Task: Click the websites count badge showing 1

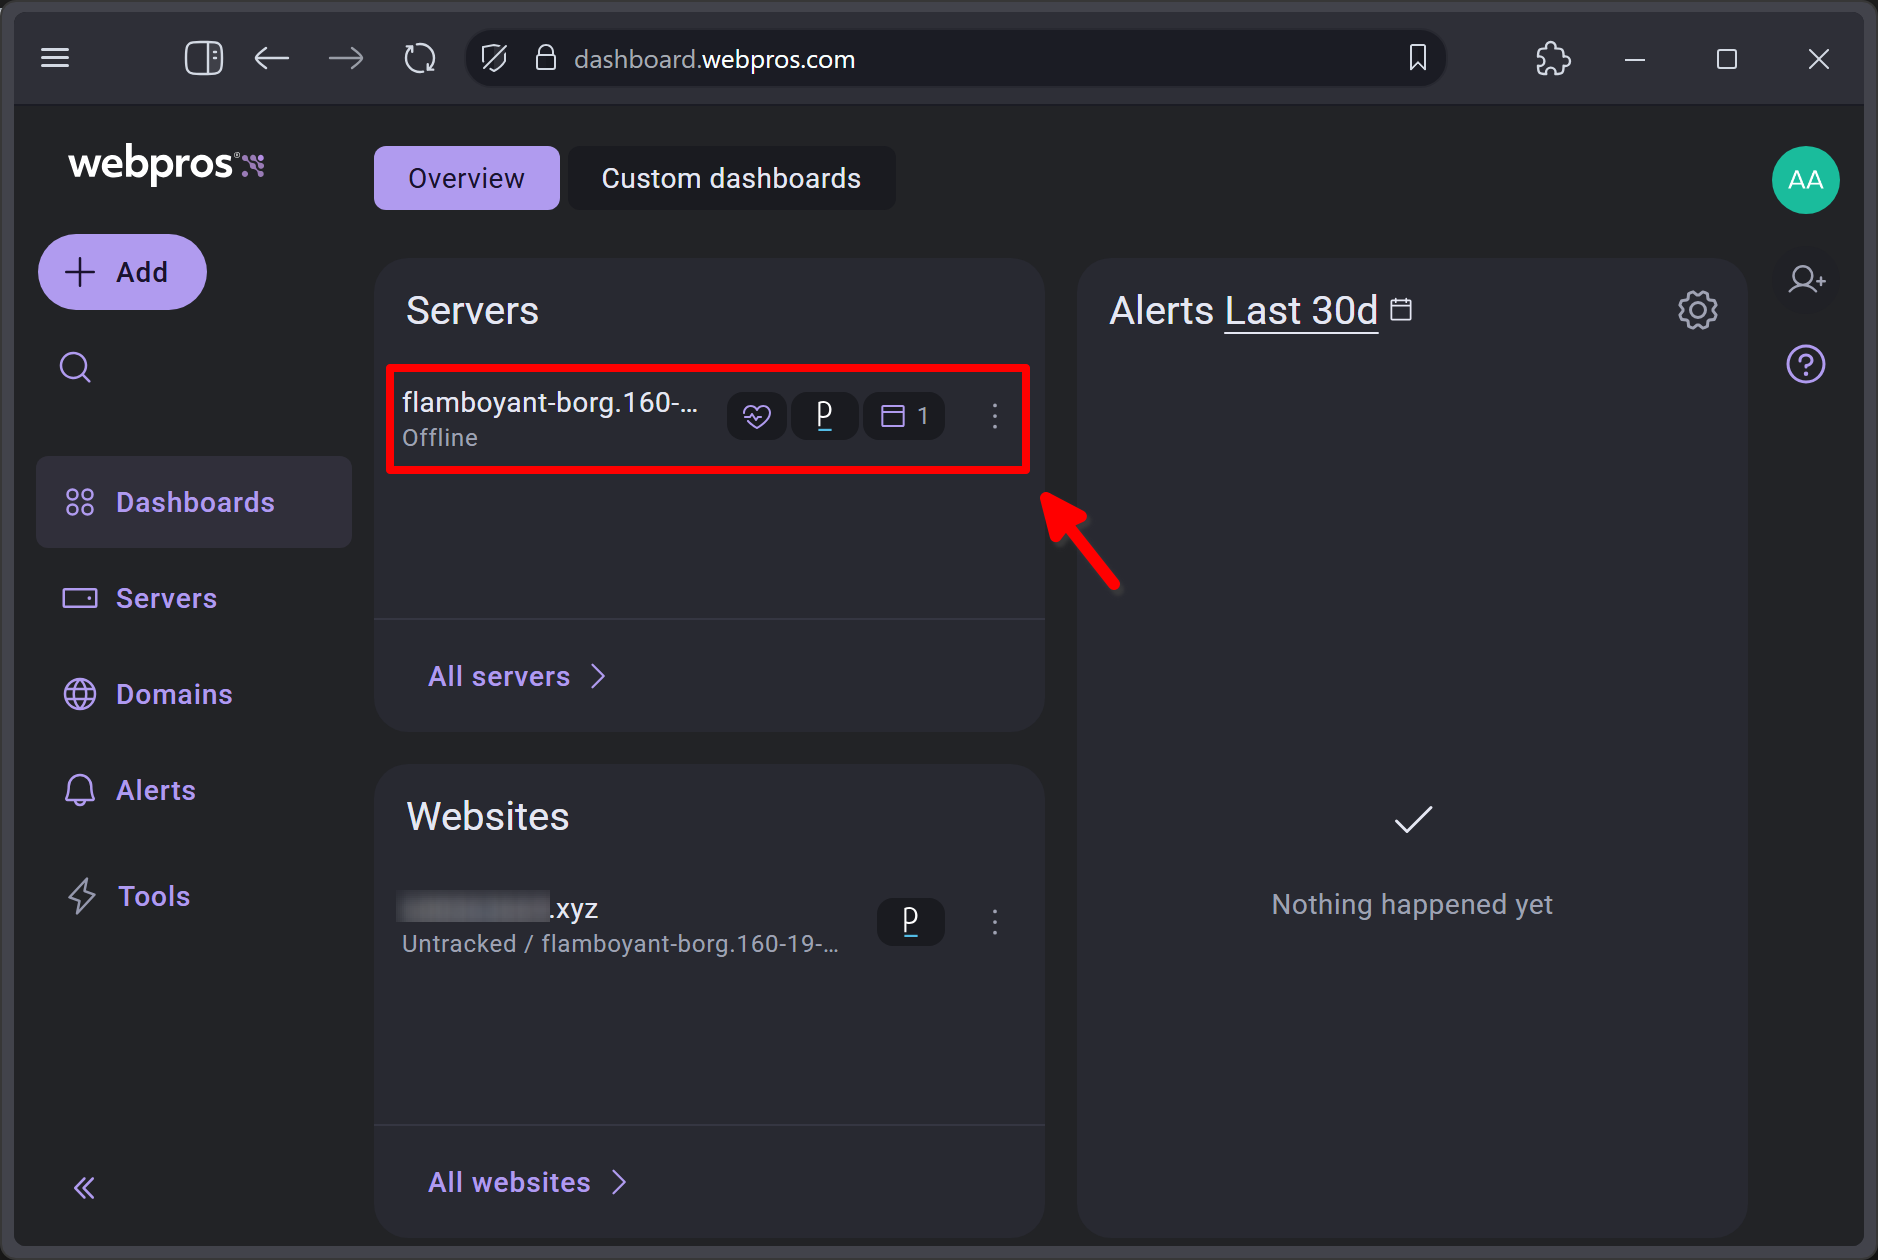Action: 904,416
